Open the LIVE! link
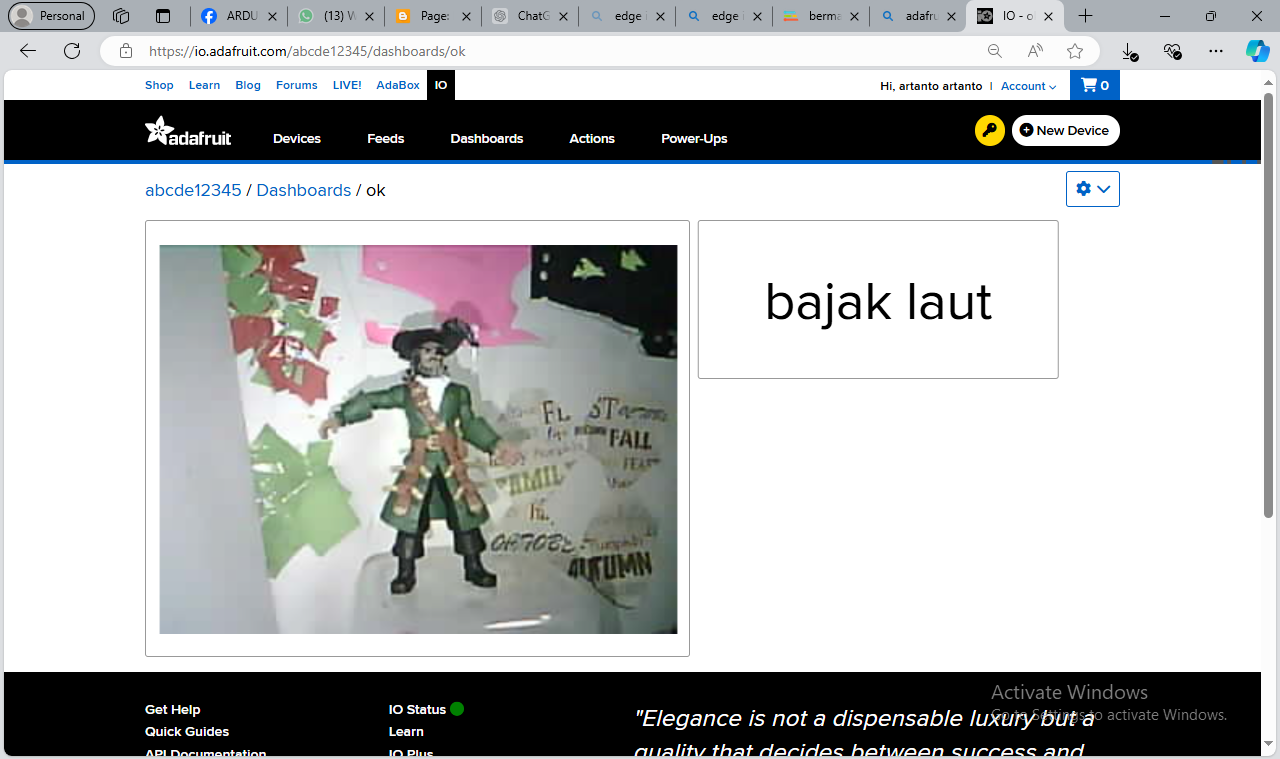This screenshot has height=759, width=1280. pos(347,85)
